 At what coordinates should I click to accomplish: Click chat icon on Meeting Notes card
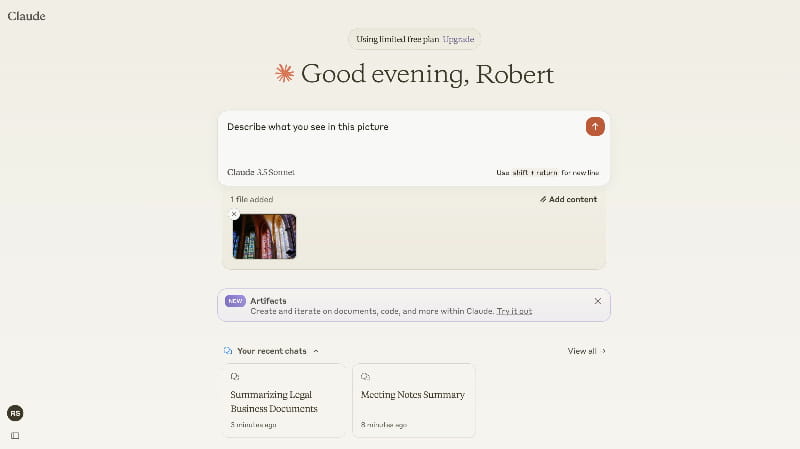point(365,377)
